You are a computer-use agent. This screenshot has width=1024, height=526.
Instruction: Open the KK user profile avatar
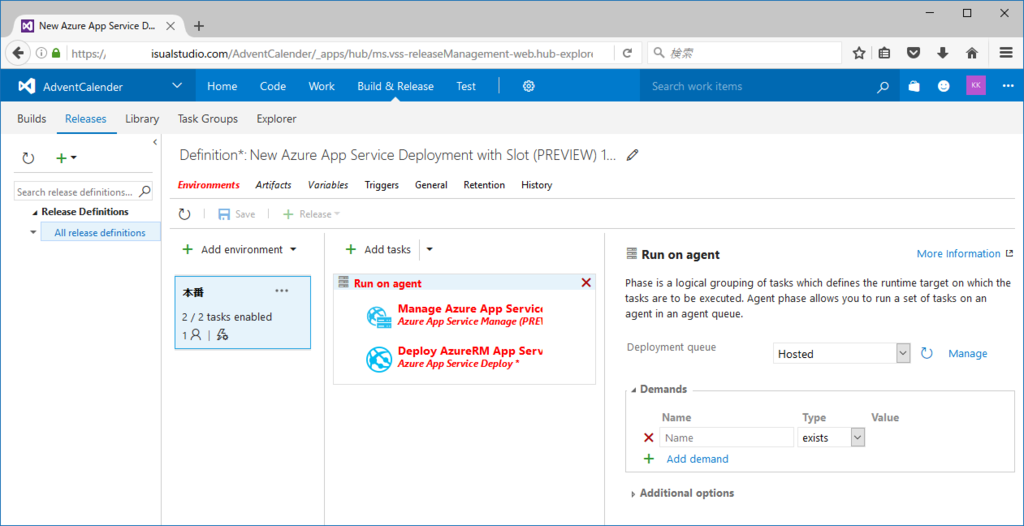tap(976, 86)
